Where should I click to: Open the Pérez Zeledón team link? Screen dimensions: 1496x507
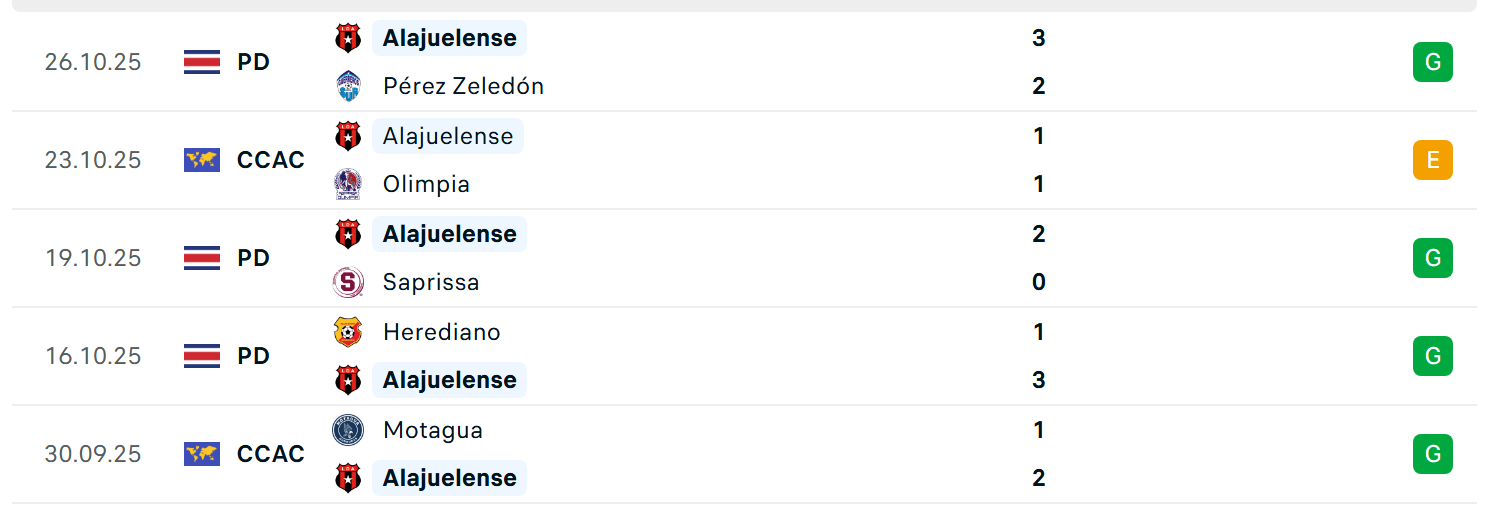coord(463,86)
